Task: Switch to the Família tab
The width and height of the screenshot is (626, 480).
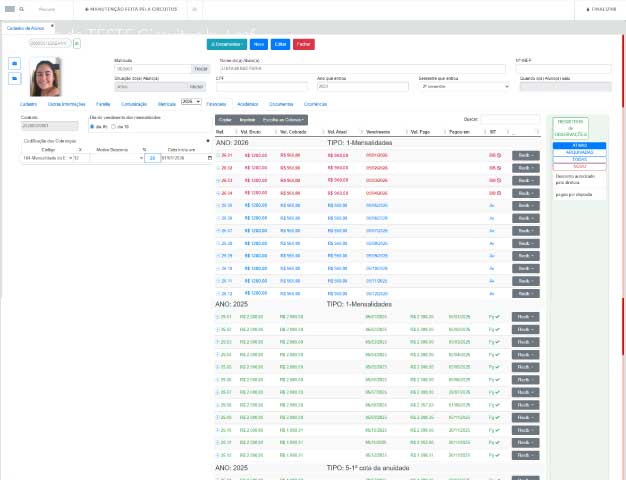Action: tap(103, 104)
